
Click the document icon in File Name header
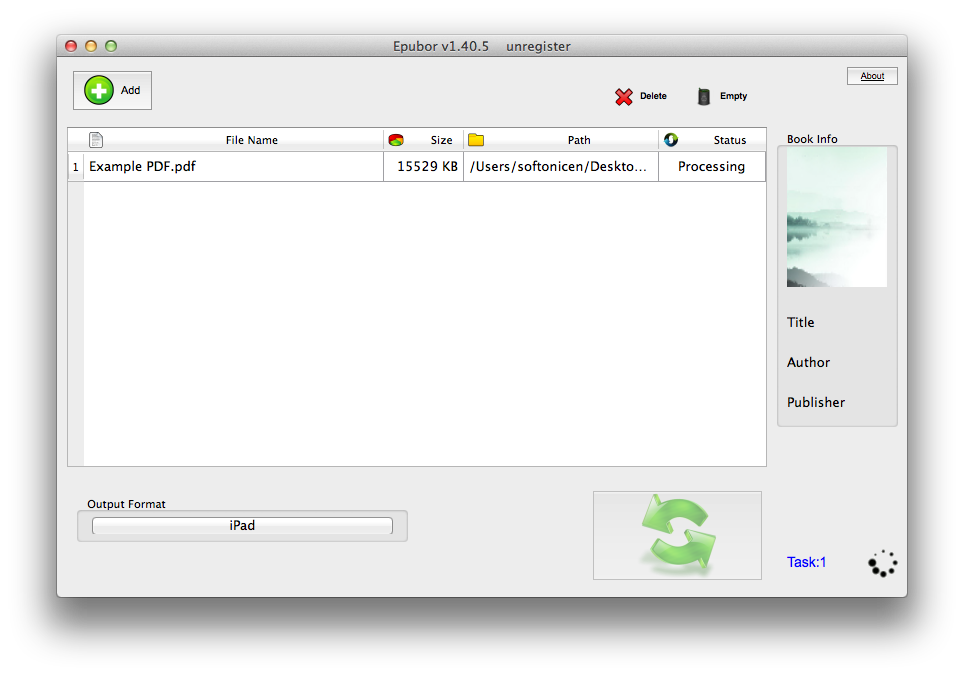[96, 140]
